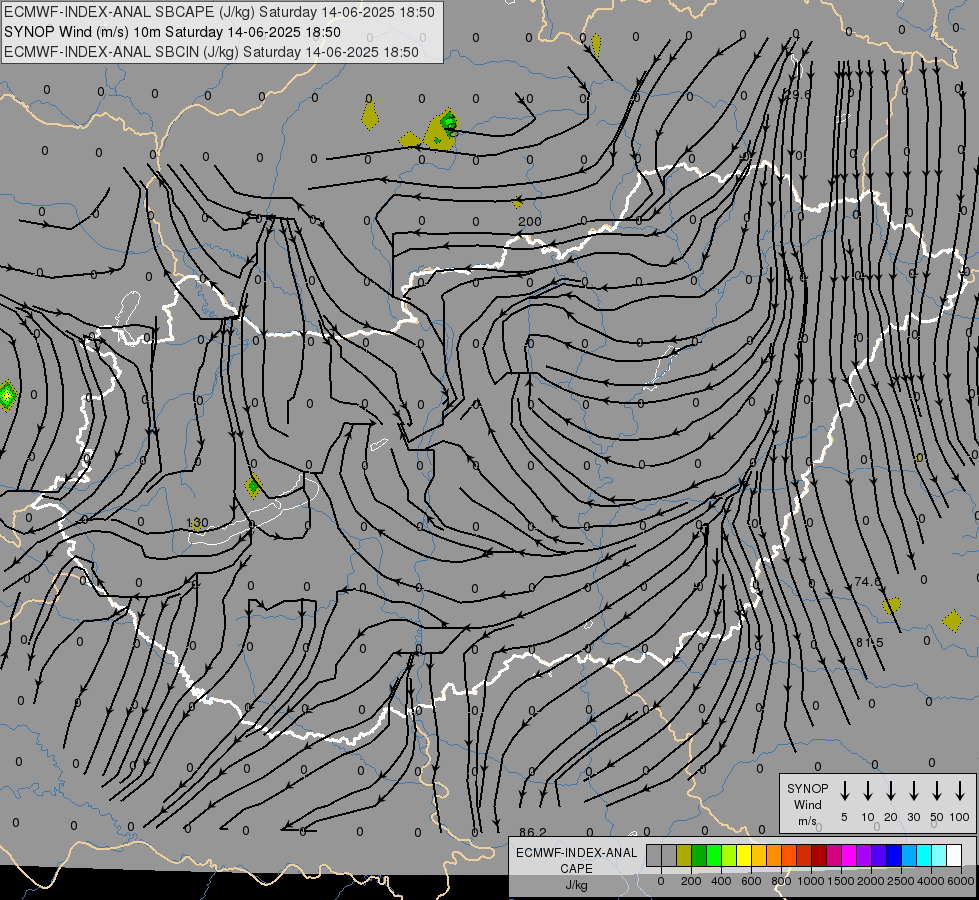Click the olive CAPE diamond at the far right edge
The image size is (979, 900).
(952, 621)
